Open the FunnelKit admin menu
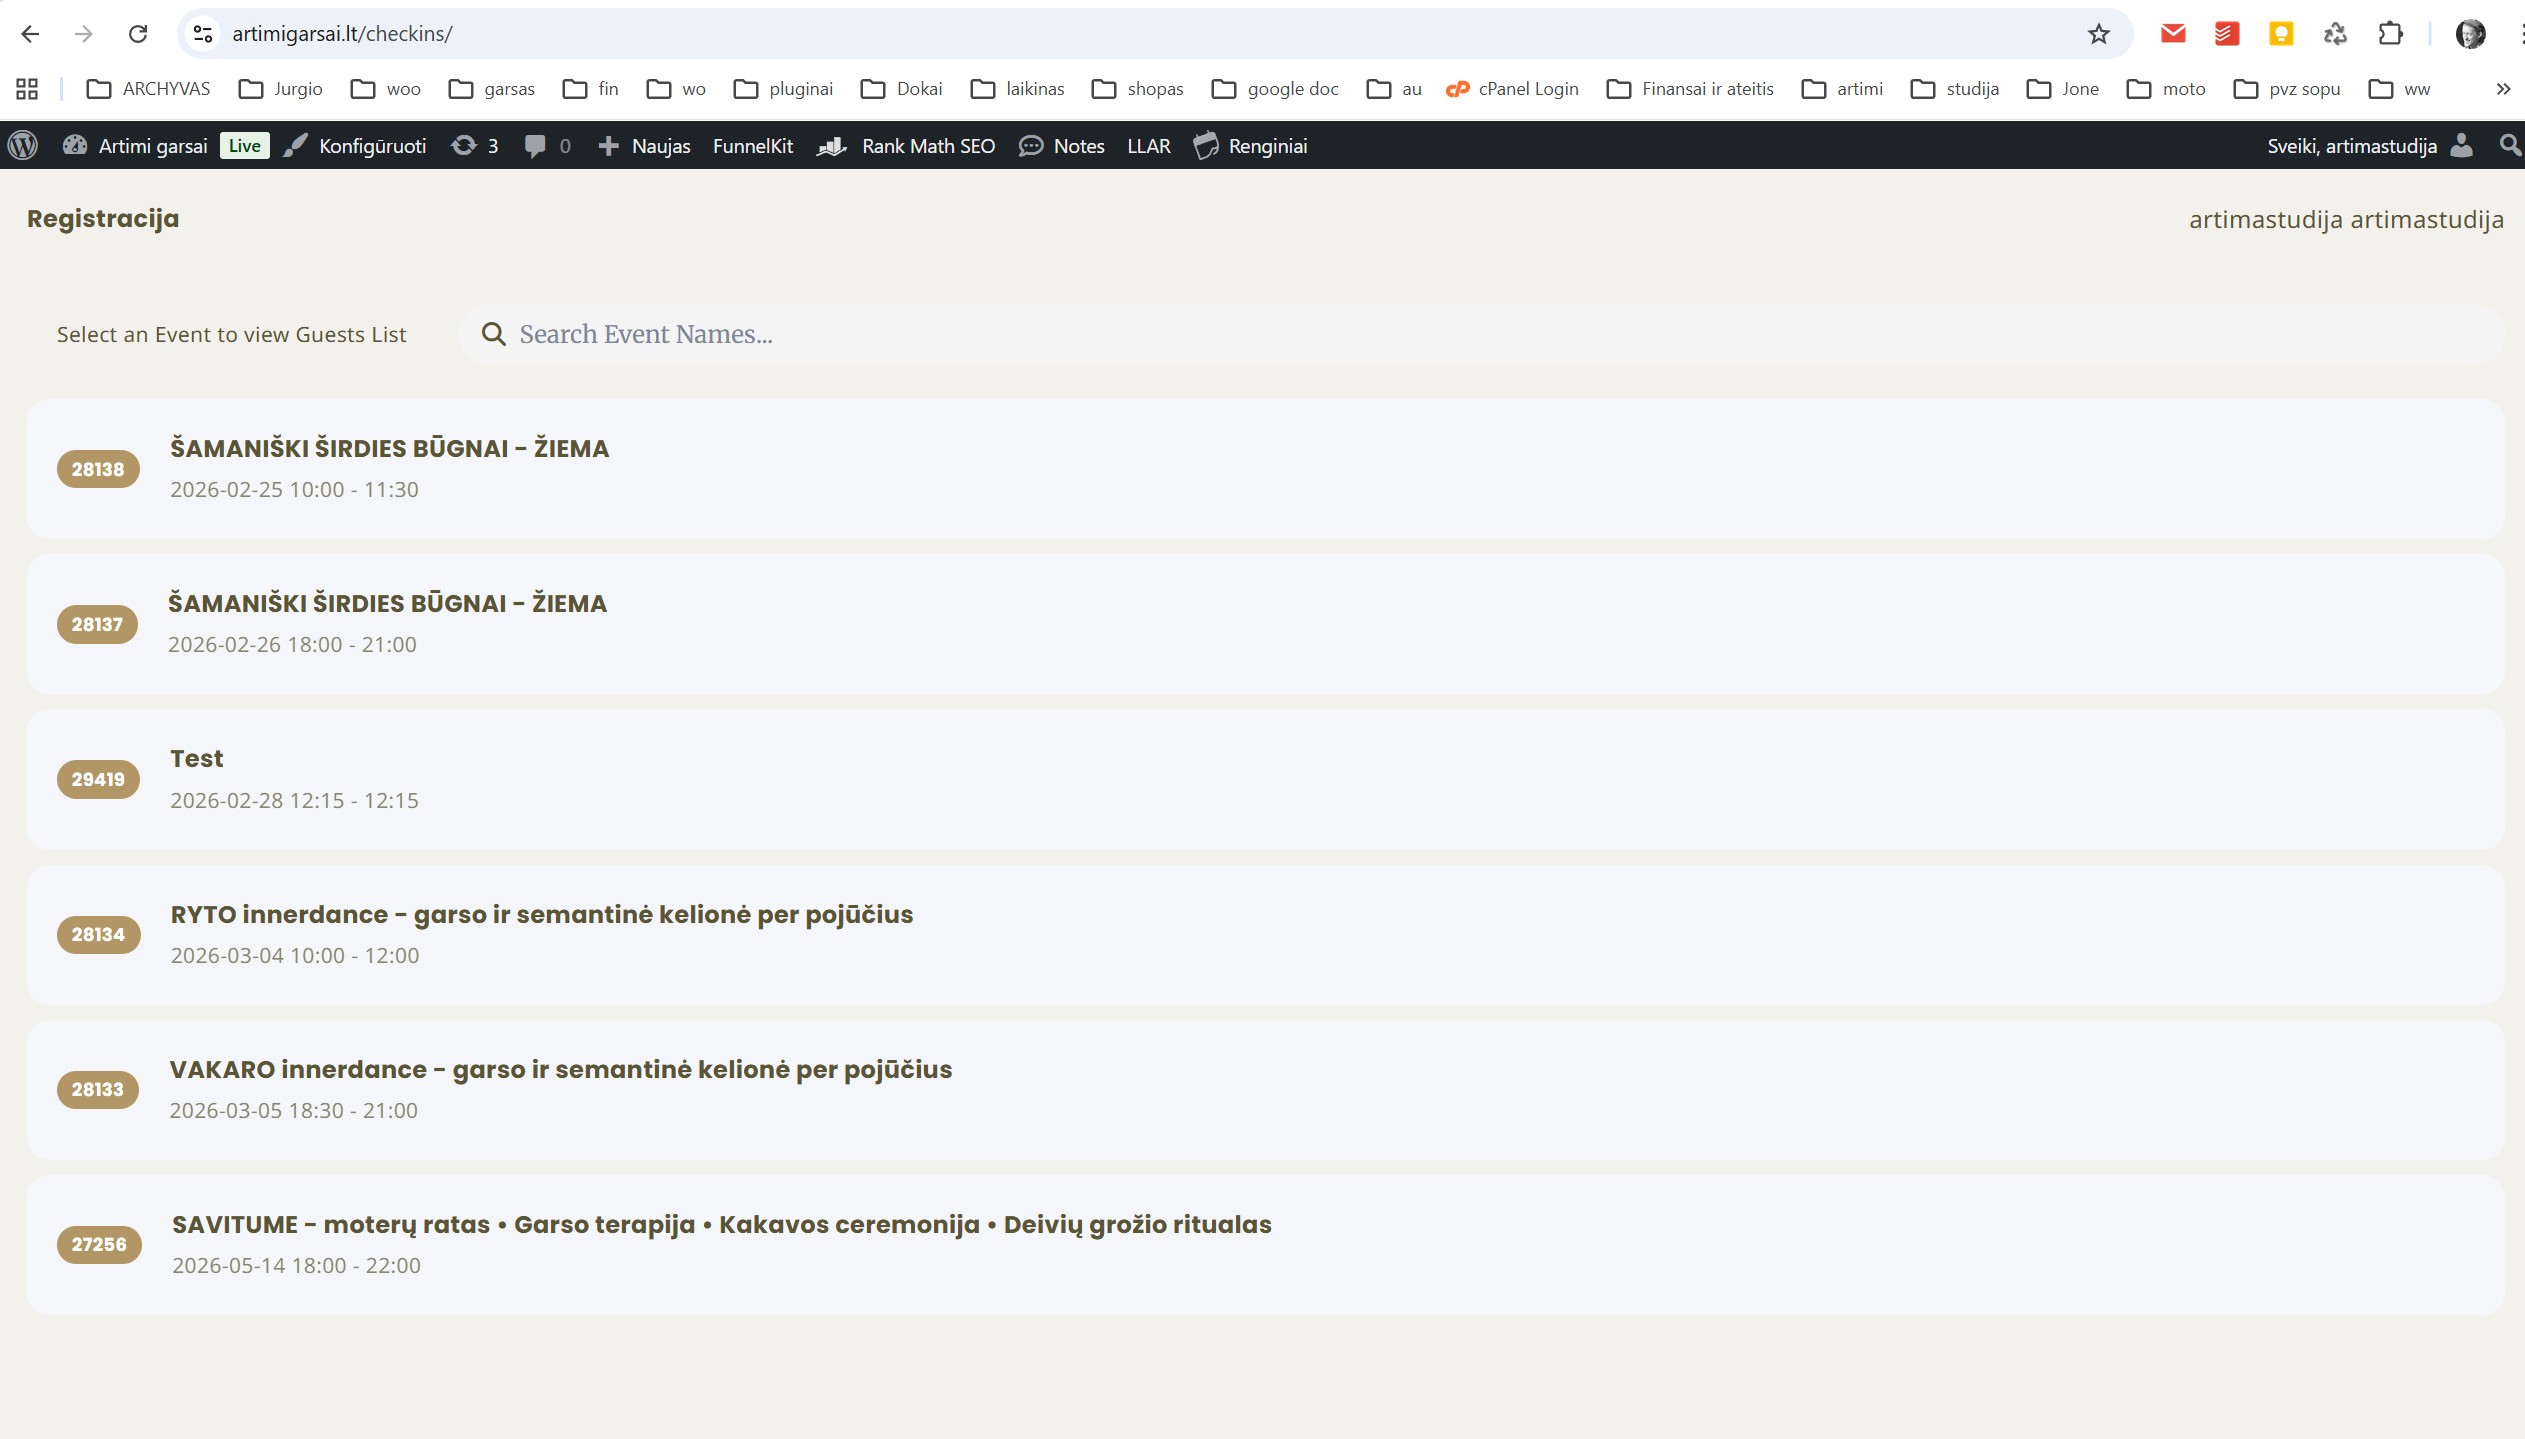 point(752,146)
